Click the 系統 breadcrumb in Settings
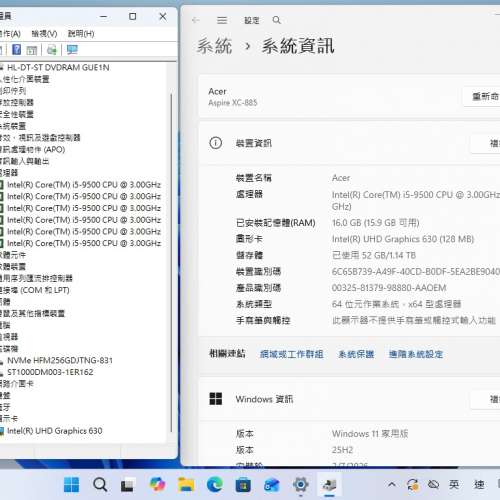 pyautogui.click(x=214, y=46)
